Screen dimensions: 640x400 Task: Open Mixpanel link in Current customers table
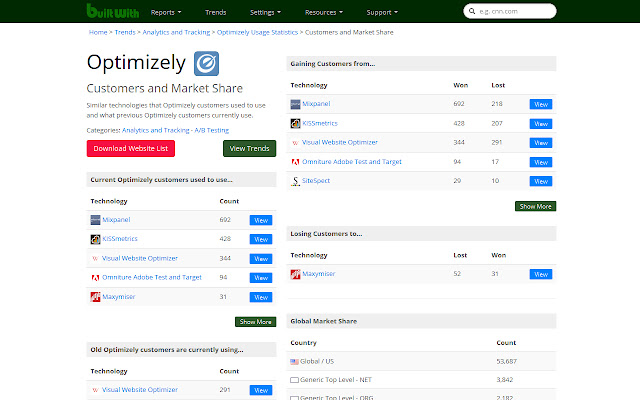(x=116, y=220)
